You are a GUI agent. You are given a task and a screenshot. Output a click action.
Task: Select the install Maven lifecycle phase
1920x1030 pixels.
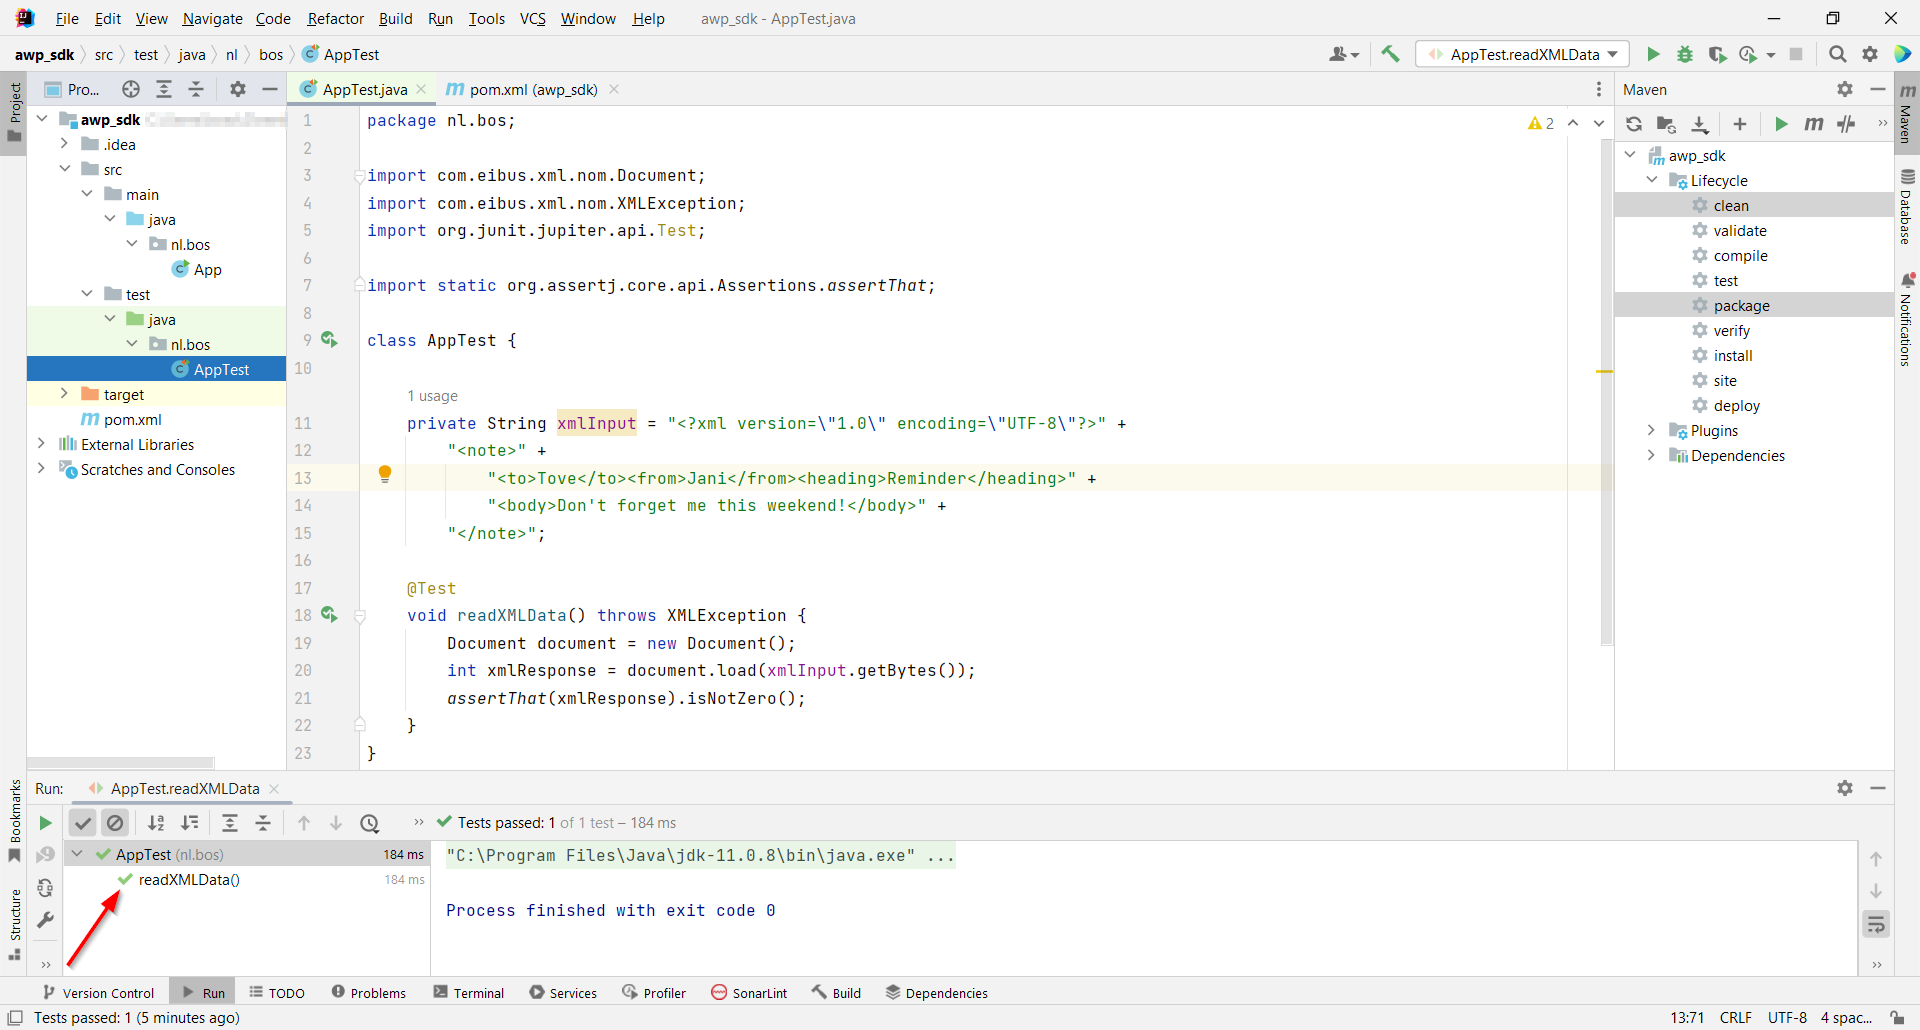click(1732, 355)
